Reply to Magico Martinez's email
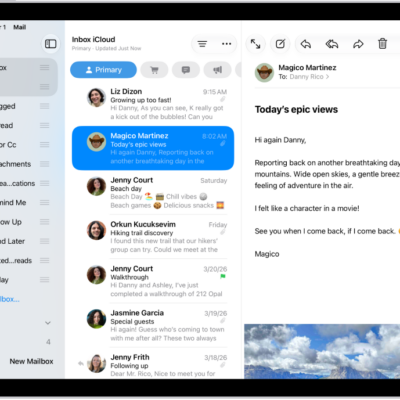This screenshot has width=400, height=400. point(306,44)
